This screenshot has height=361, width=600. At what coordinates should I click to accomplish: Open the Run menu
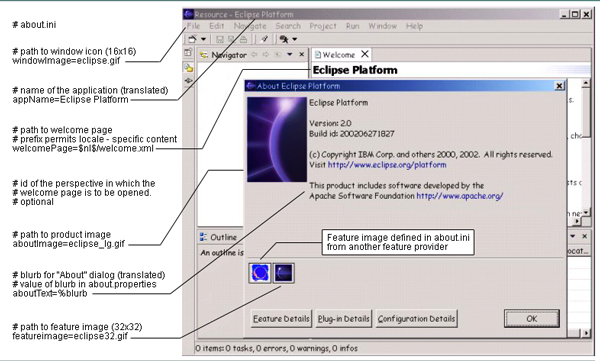[352, 26]
